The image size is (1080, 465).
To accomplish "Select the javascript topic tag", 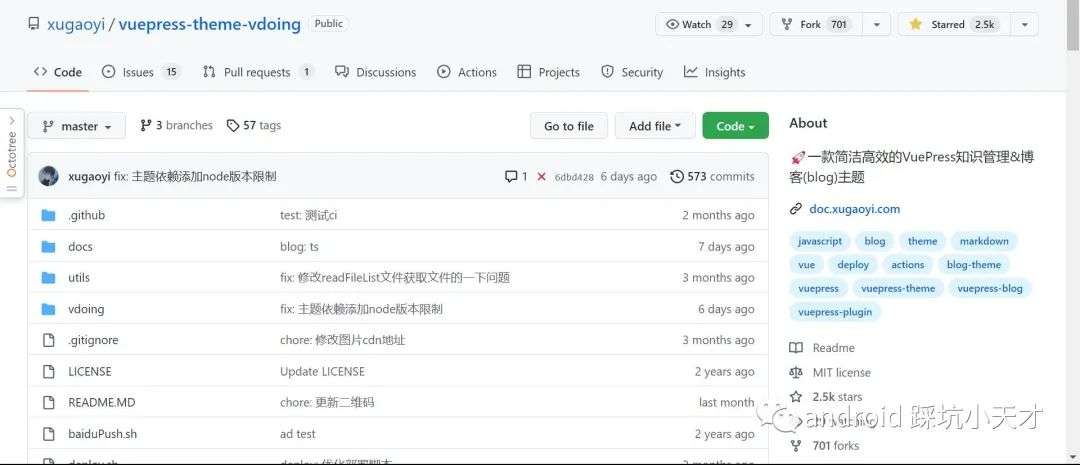I will point(820,241).
